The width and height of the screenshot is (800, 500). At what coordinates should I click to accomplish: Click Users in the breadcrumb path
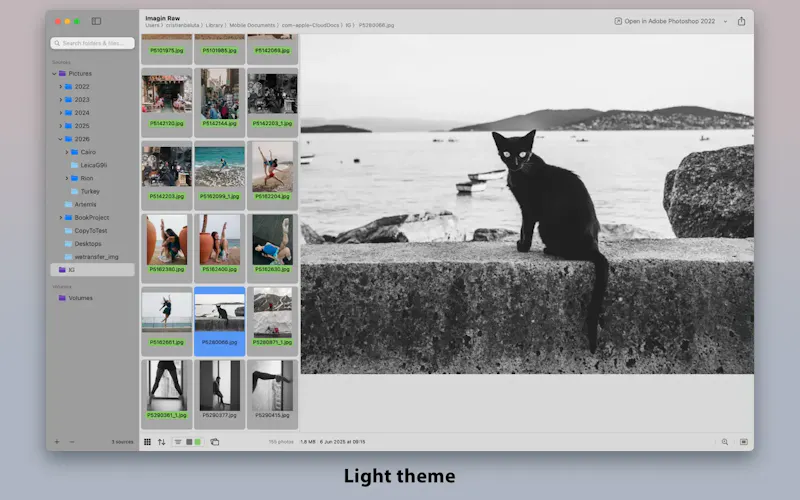[x=153, y=25]
